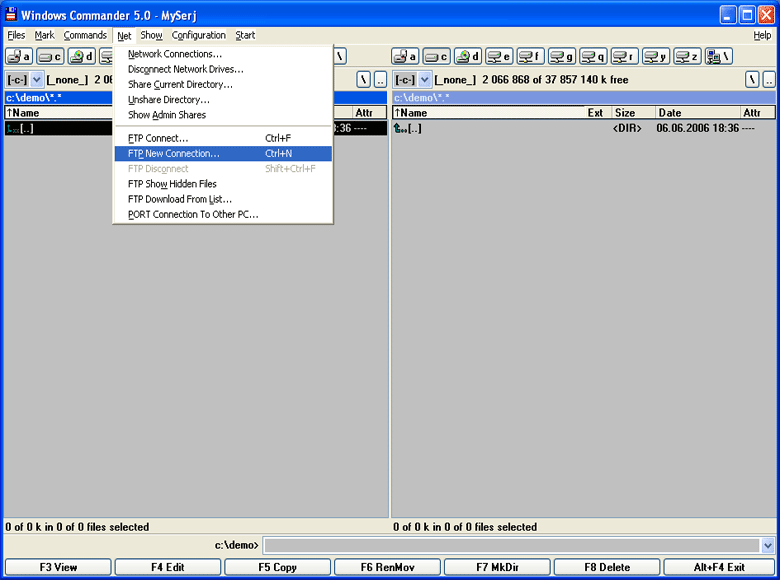Open the Commands menu
This screenshot has height=580, width=780.
point(85,35)
